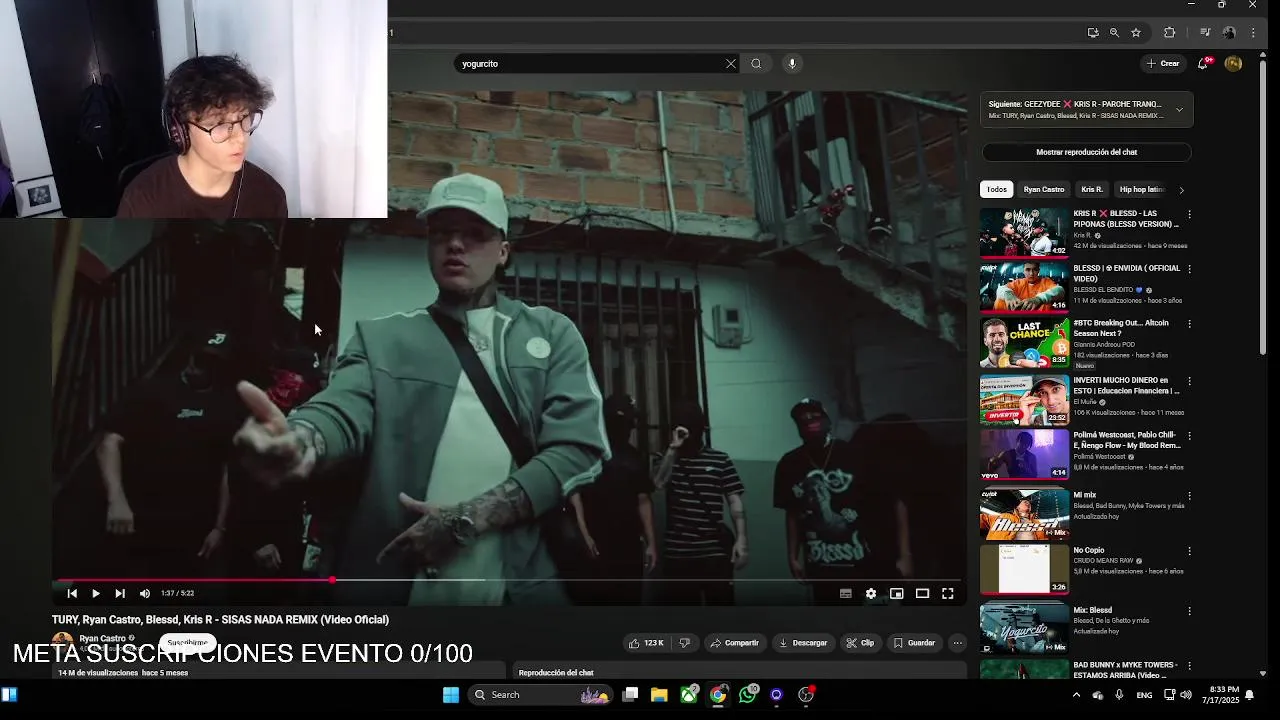This screenshot has width=1280, height=720.
Task: Open File Explorer from the taskbar
Action: pos(659,695)
